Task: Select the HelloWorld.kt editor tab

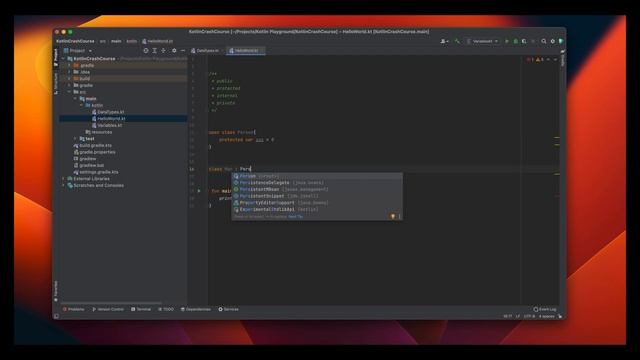Action: [246, 51]
